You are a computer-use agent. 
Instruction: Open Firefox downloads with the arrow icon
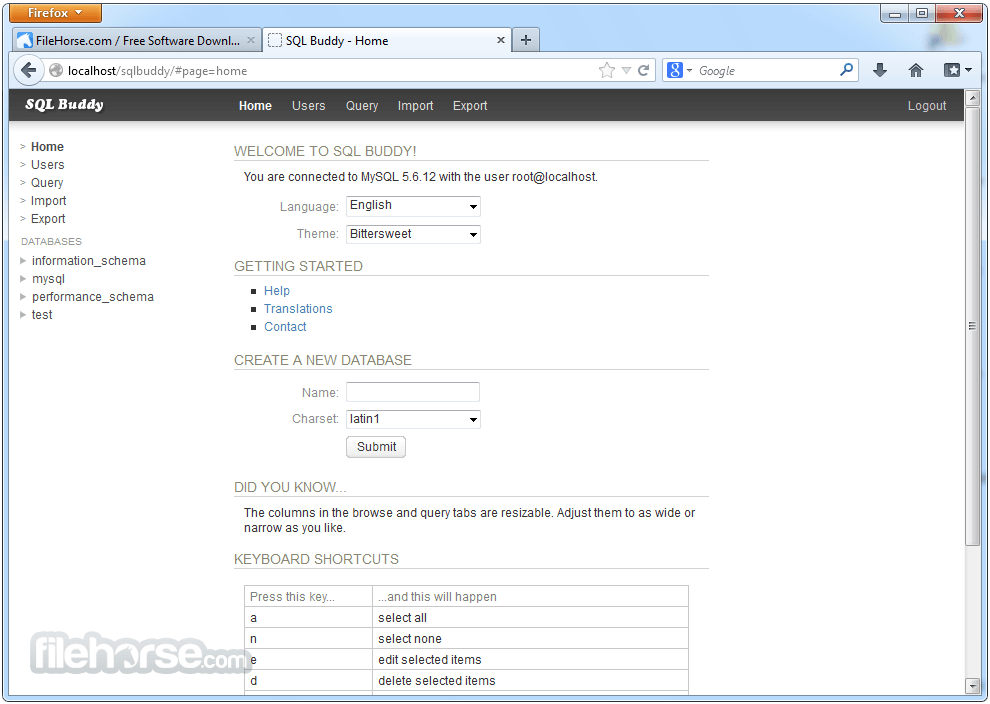pos(879,70)
